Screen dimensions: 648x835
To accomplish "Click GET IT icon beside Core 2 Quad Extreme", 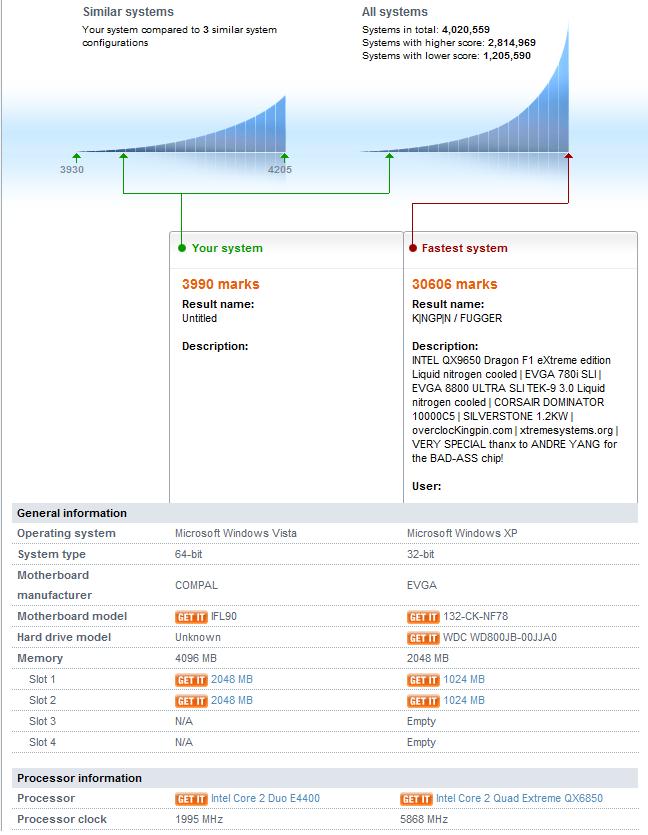I will click(x=416, y=799).
